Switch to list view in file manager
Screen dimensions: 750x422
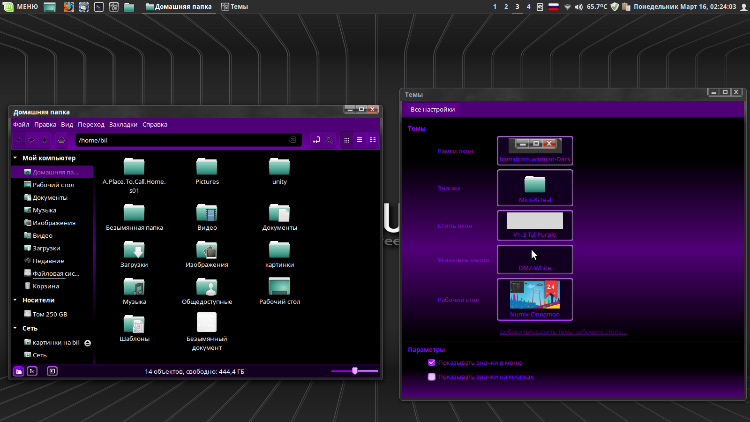360,140
